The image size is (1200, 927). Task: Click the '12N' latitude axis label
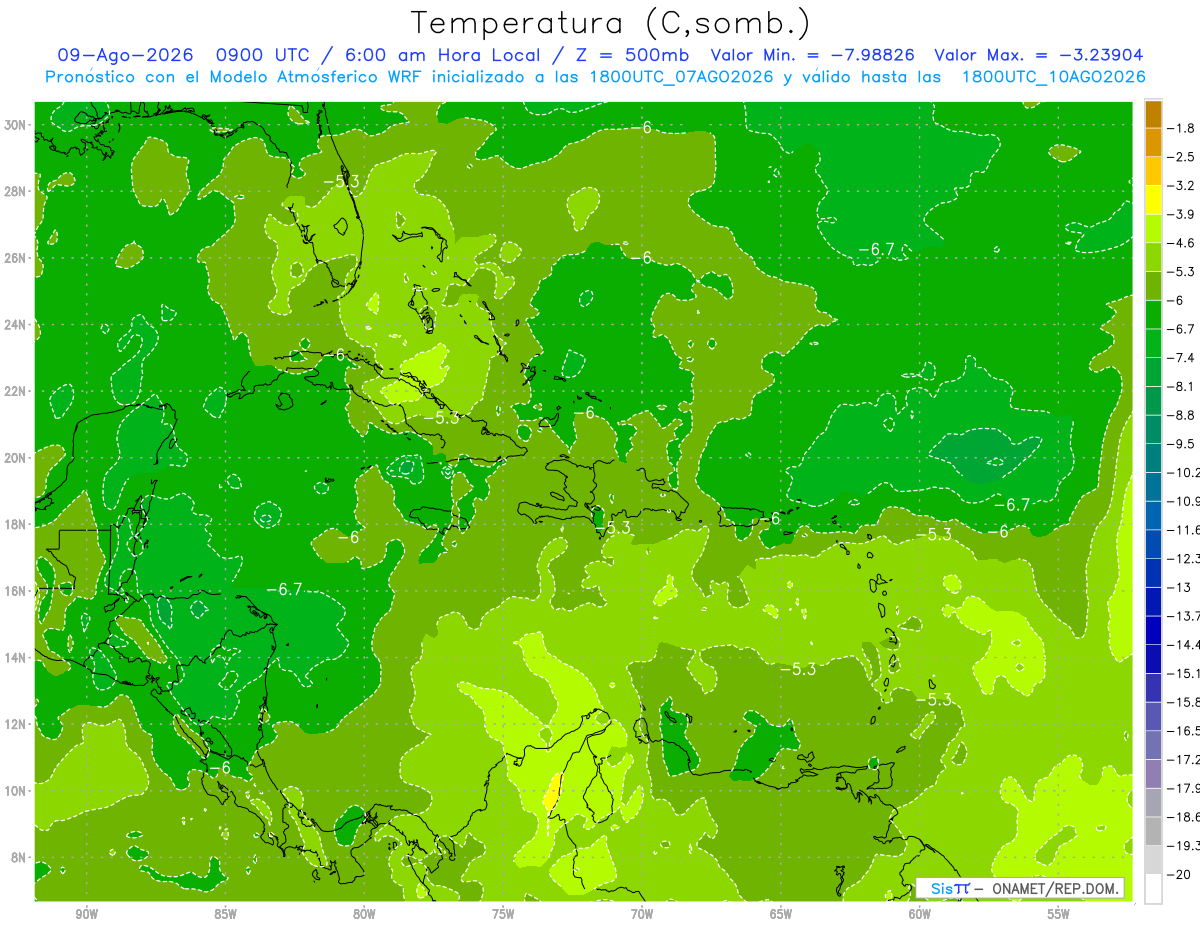[x=17, y=724]
